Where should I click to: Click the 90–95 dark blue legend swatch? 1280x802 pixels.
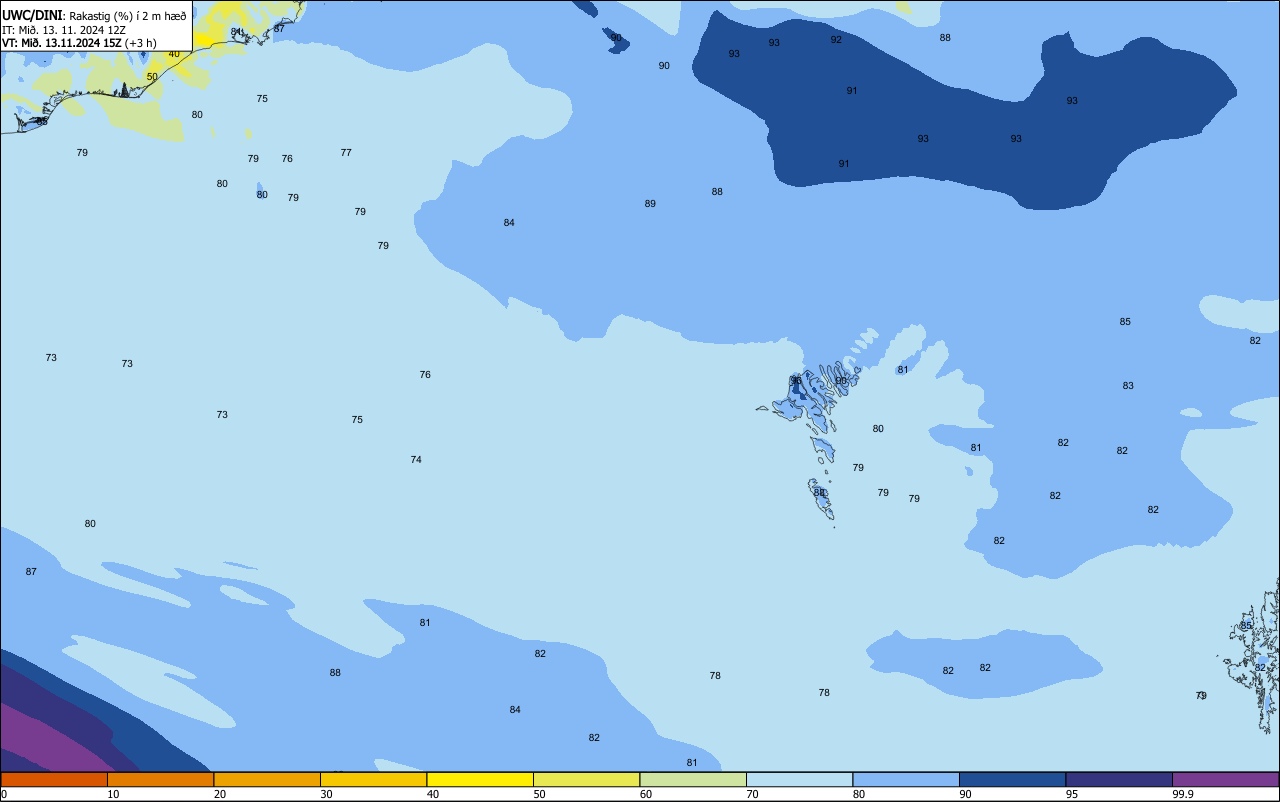(1012, 779)
